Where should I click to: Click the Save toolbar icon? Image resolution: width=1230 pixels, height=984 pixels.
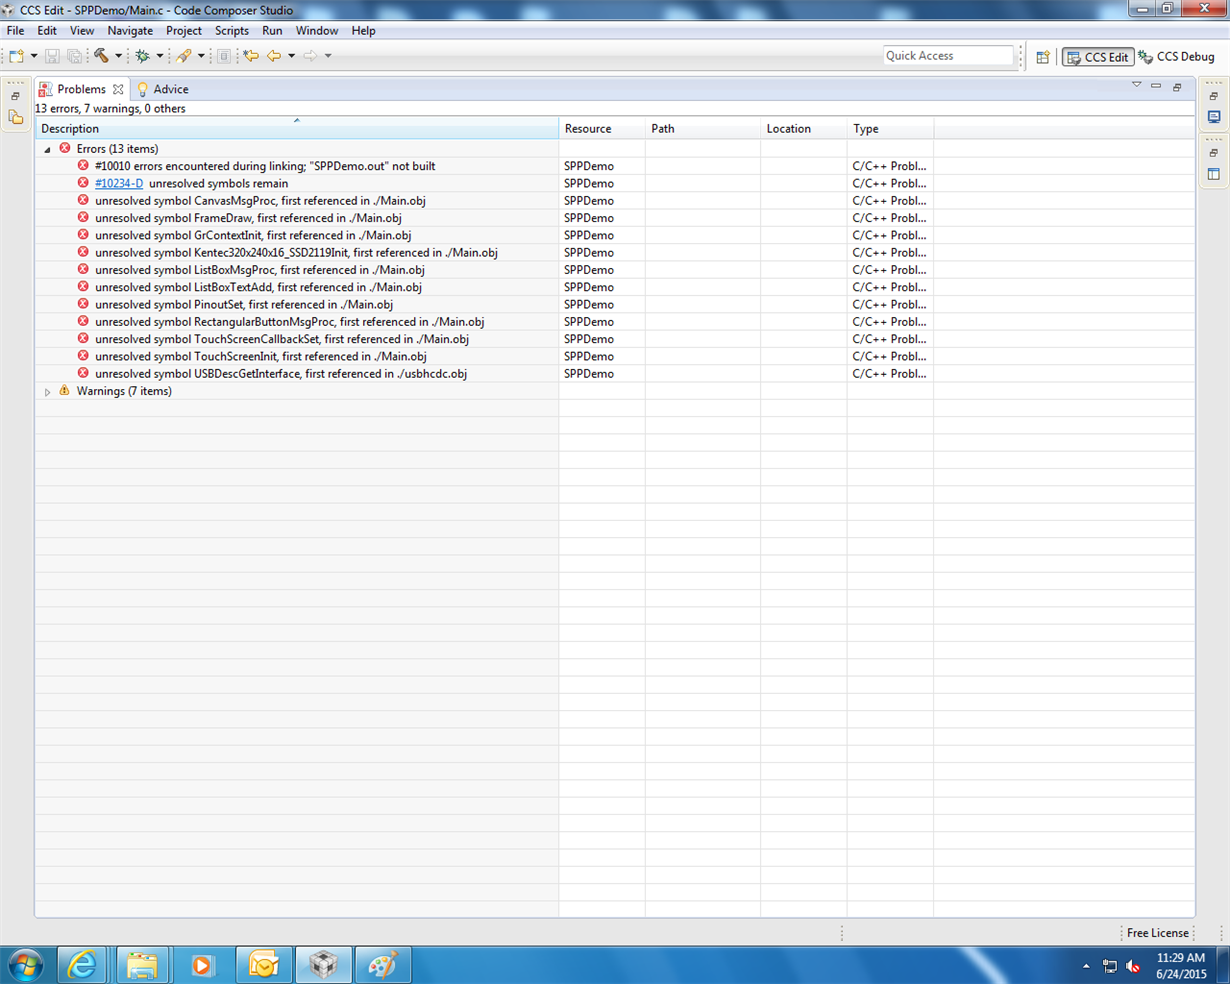point(53,56)
